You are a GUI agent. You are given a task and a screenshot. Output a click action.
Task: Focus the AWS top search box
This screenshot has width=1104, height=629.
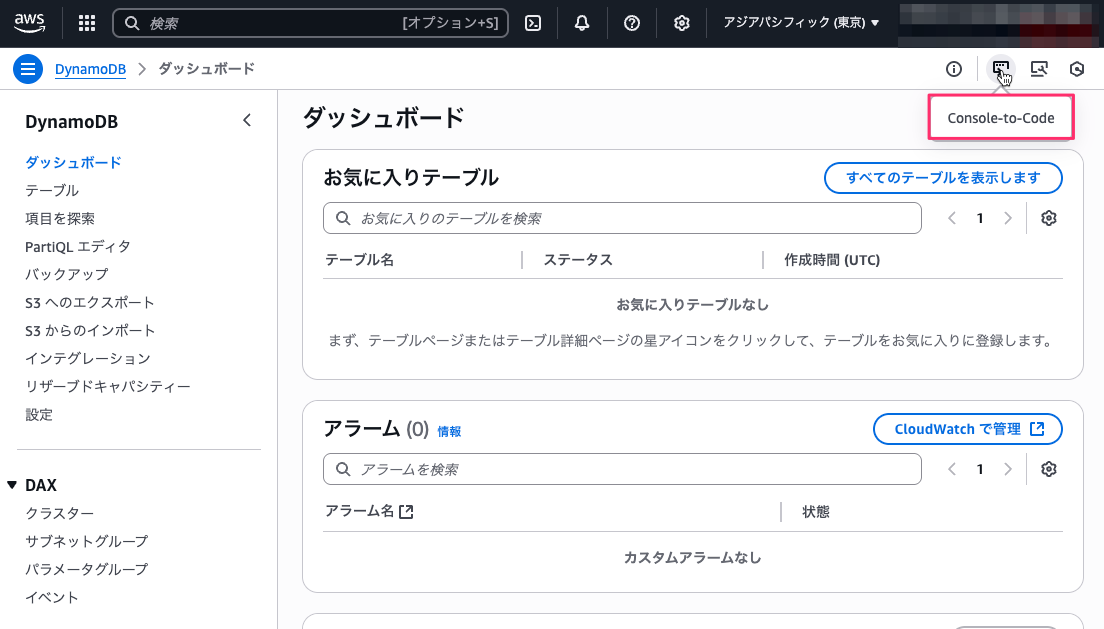click(310, 23)
